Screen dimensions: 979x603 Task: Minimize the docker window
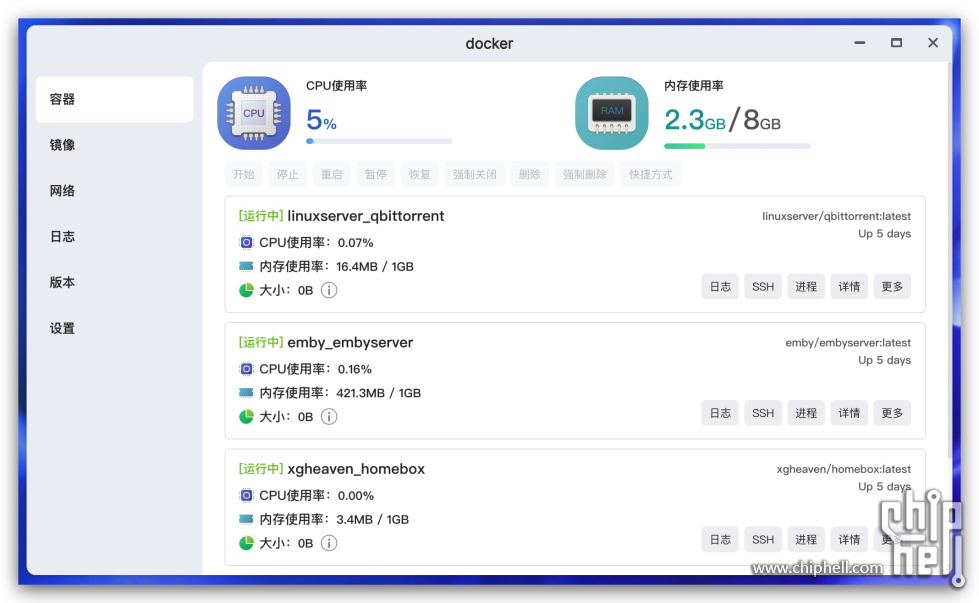[x=860, y=43]
